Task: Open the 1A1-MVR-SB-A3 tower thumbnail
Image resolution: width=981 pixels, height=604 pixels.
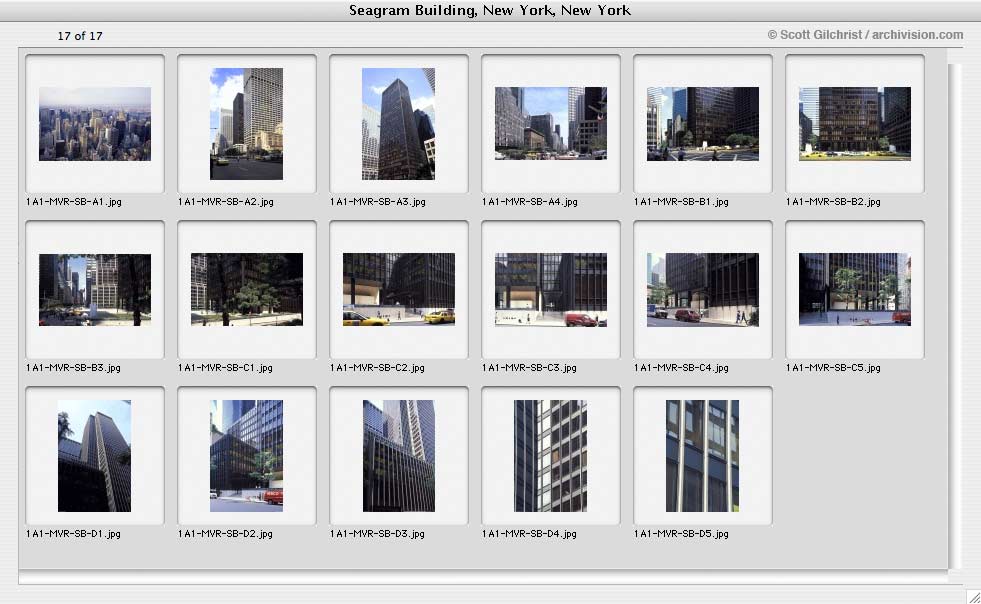Action: coord(399,124)
